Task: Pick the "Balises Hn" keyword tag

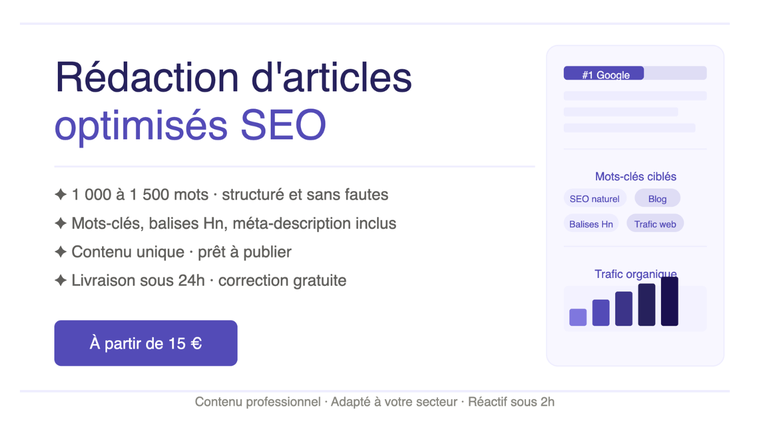Action: coord(591,224)
